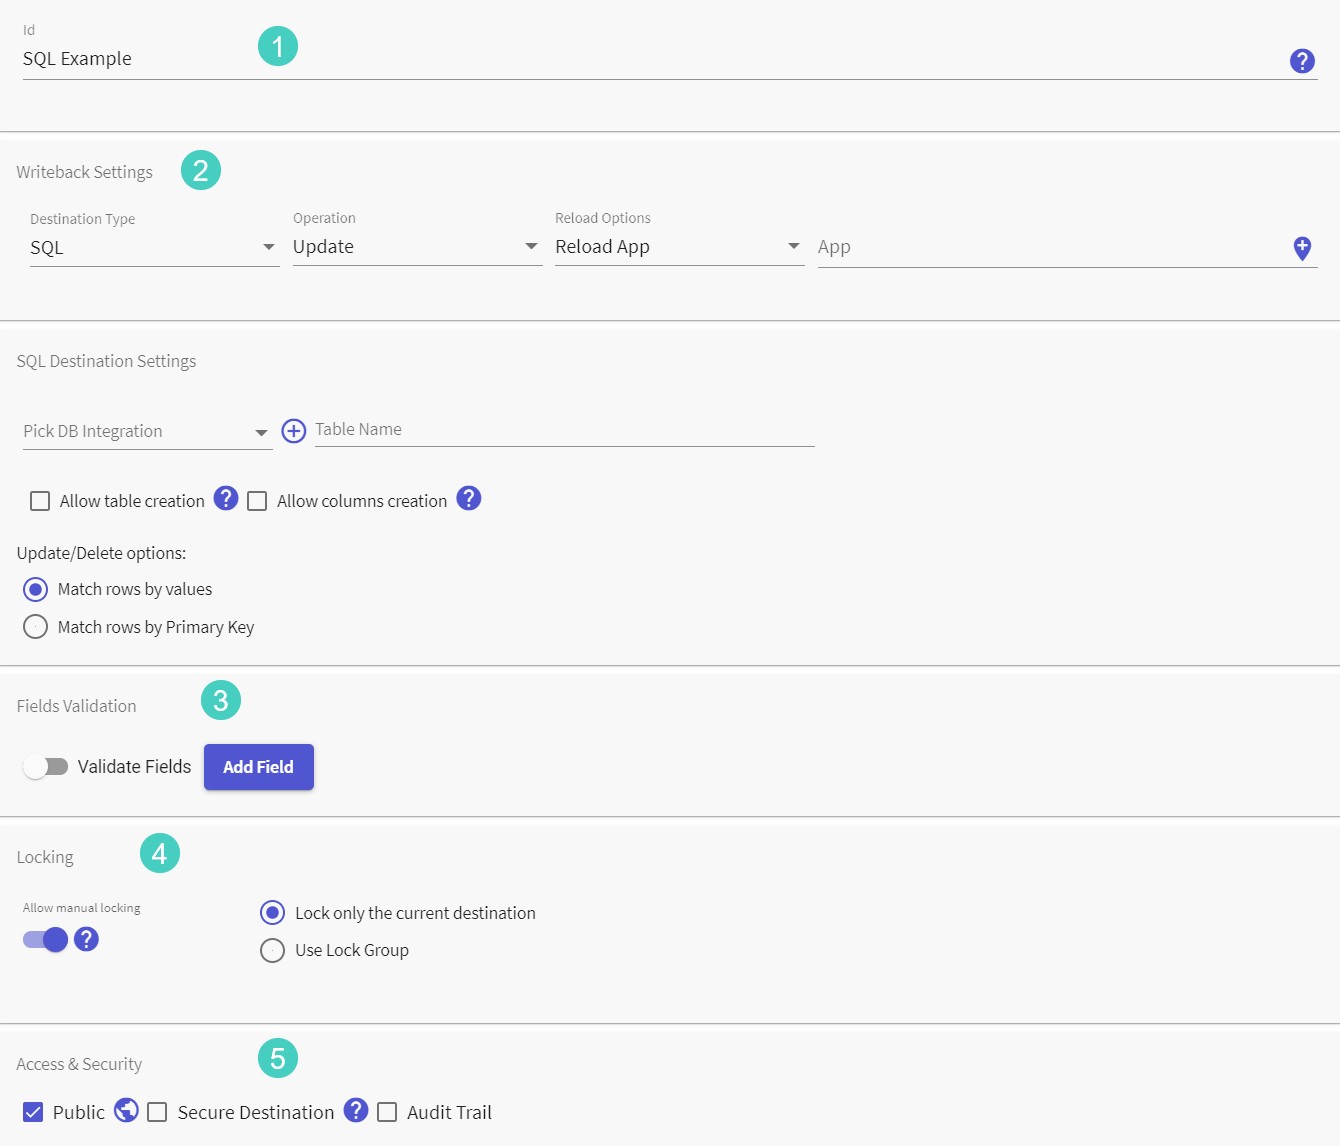The height and width of the screenshot is (1146, 1340).
Task: Click help icon beside manual locking toggle
Action: click(x=87, y=939)
